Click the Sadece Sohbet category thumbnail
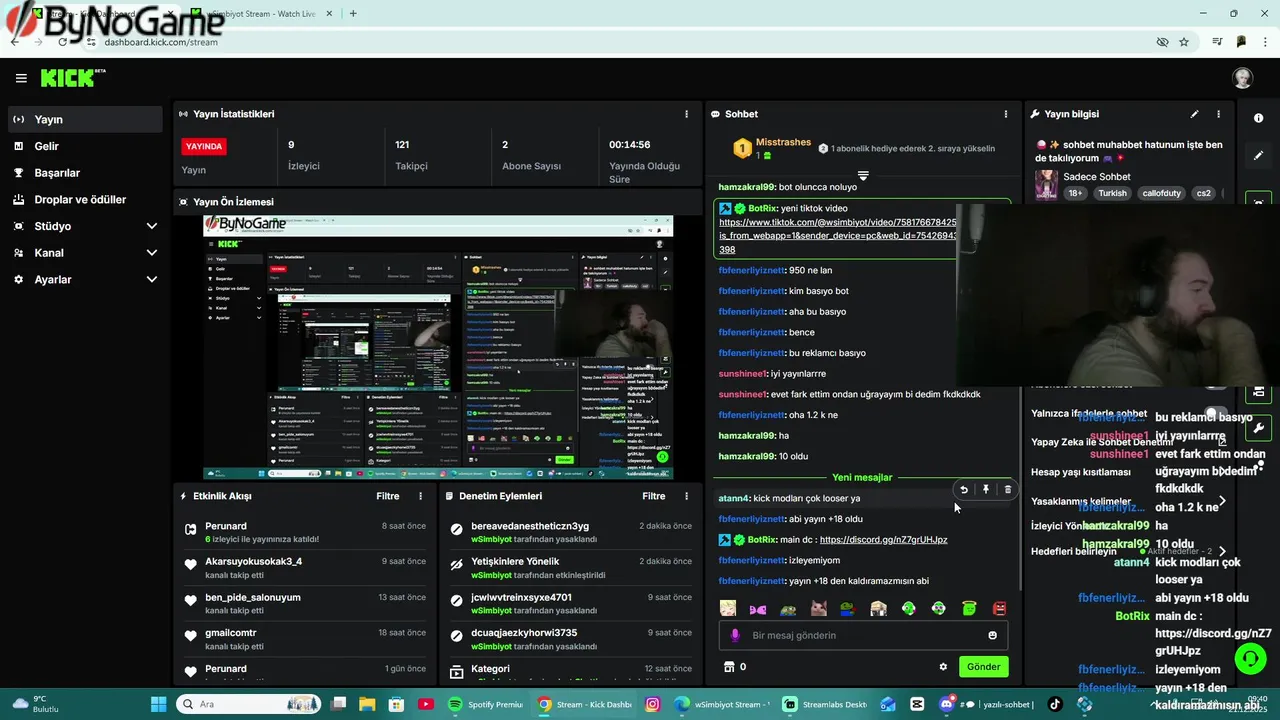1280x720 pixels. click(1046, 184)
